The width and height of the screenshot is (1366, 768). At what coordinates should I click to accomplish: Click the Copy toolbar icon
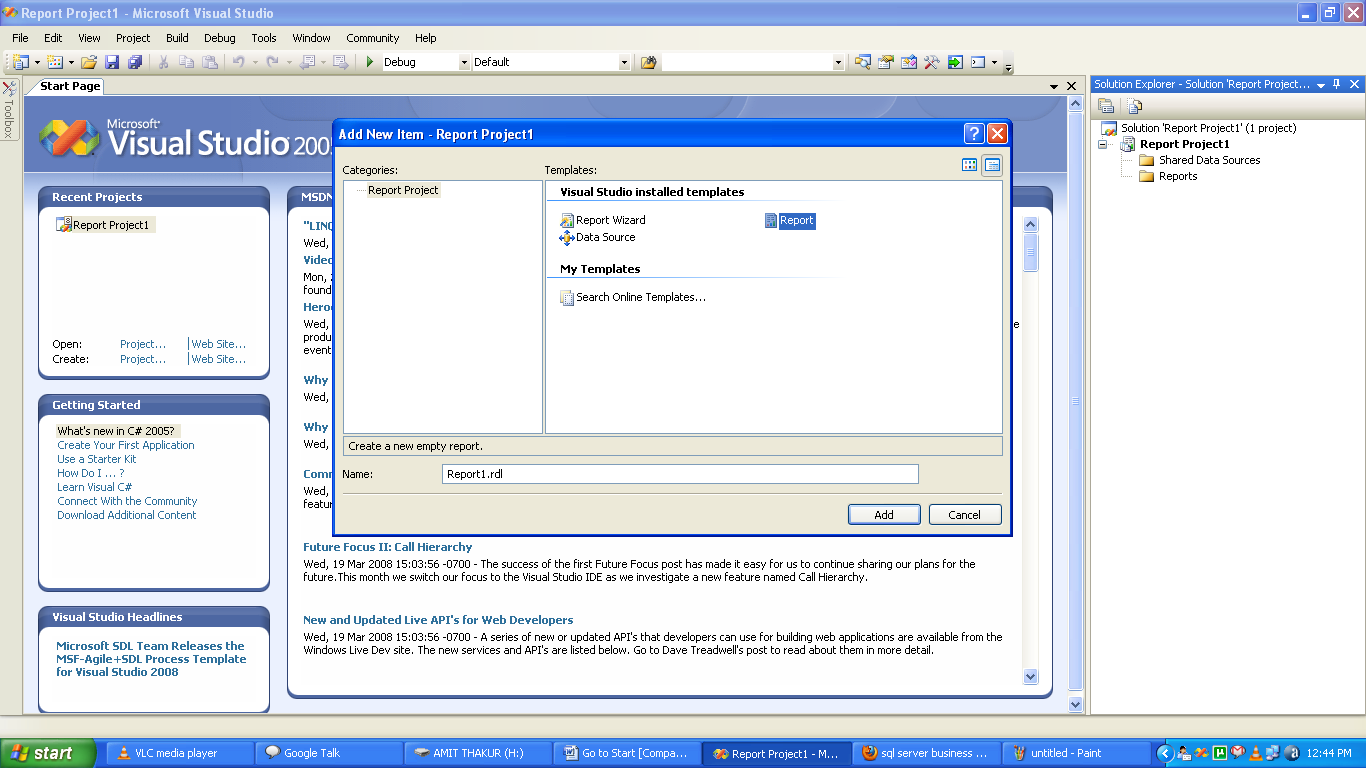click(186, 62)
